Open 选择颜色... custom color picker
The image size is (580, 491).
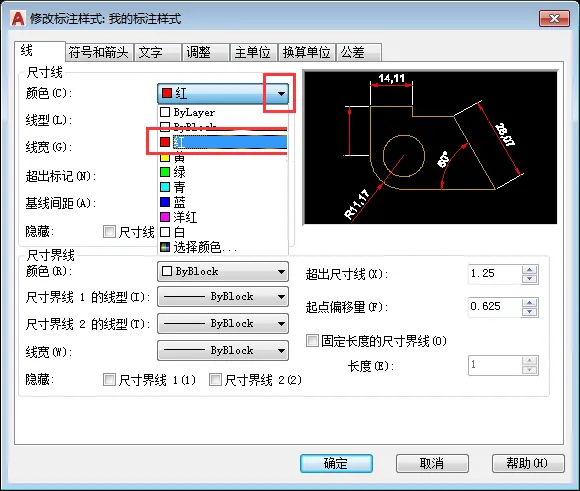point(223,247)
